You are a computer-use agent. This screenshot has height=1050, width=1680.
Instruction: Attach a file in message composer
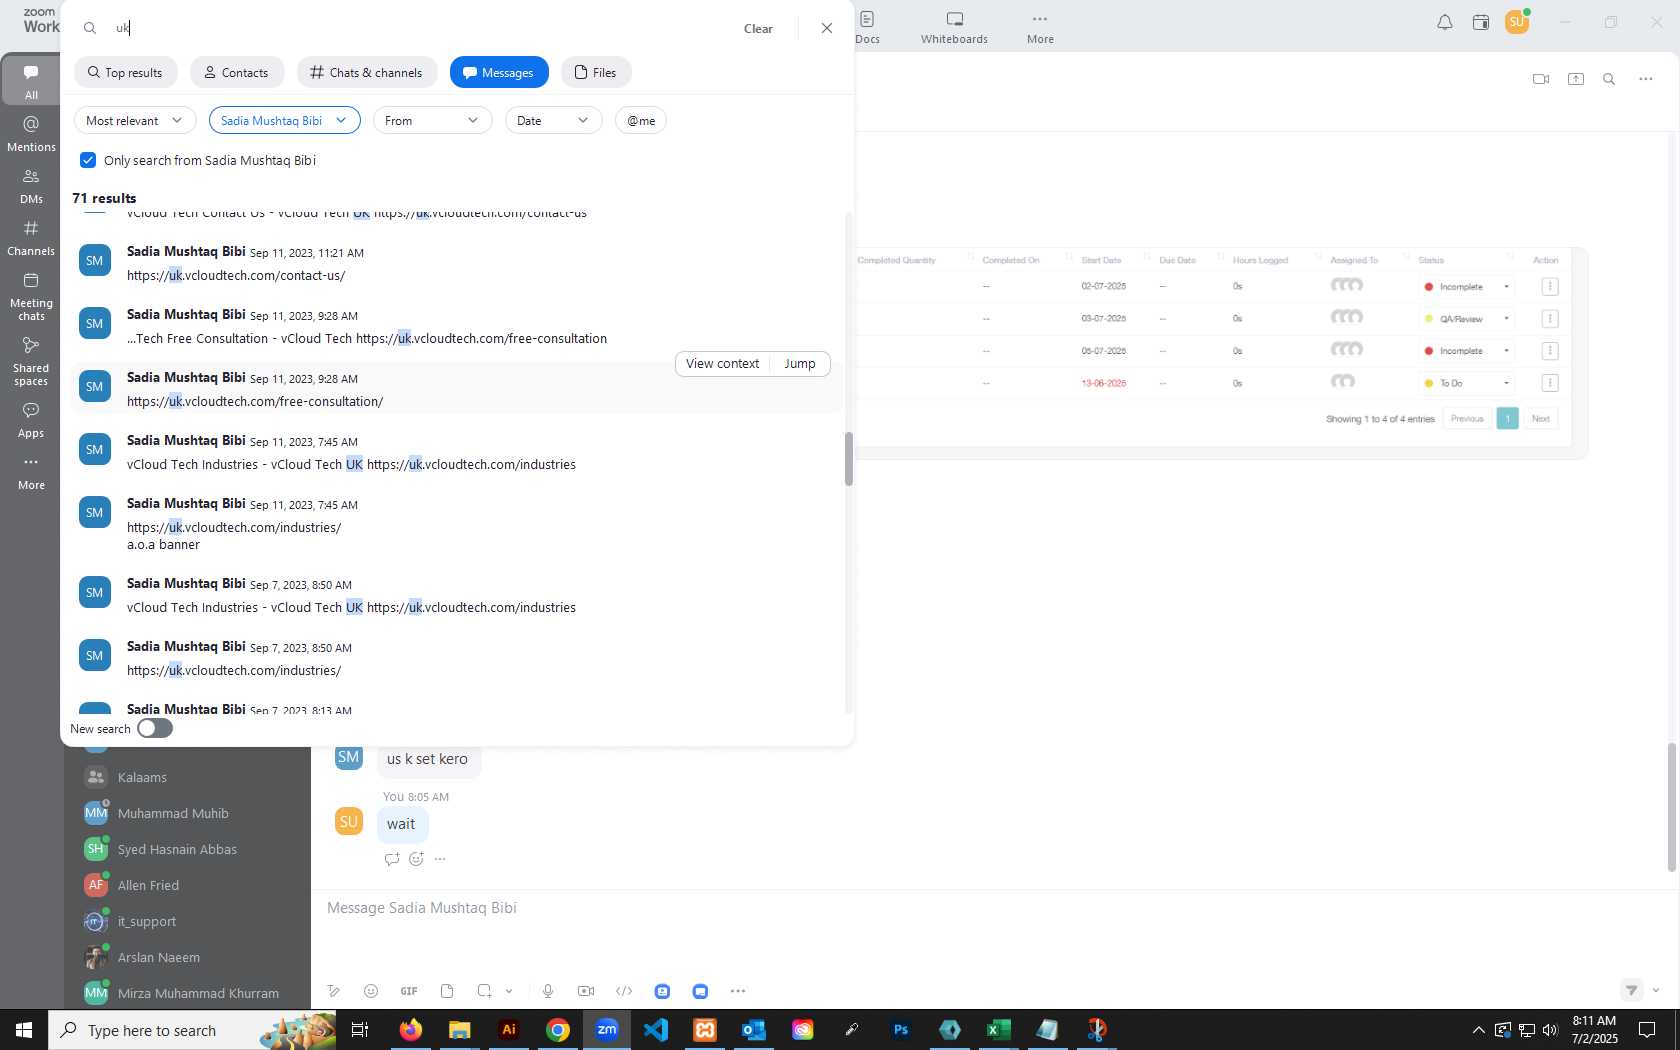point(447,991)
